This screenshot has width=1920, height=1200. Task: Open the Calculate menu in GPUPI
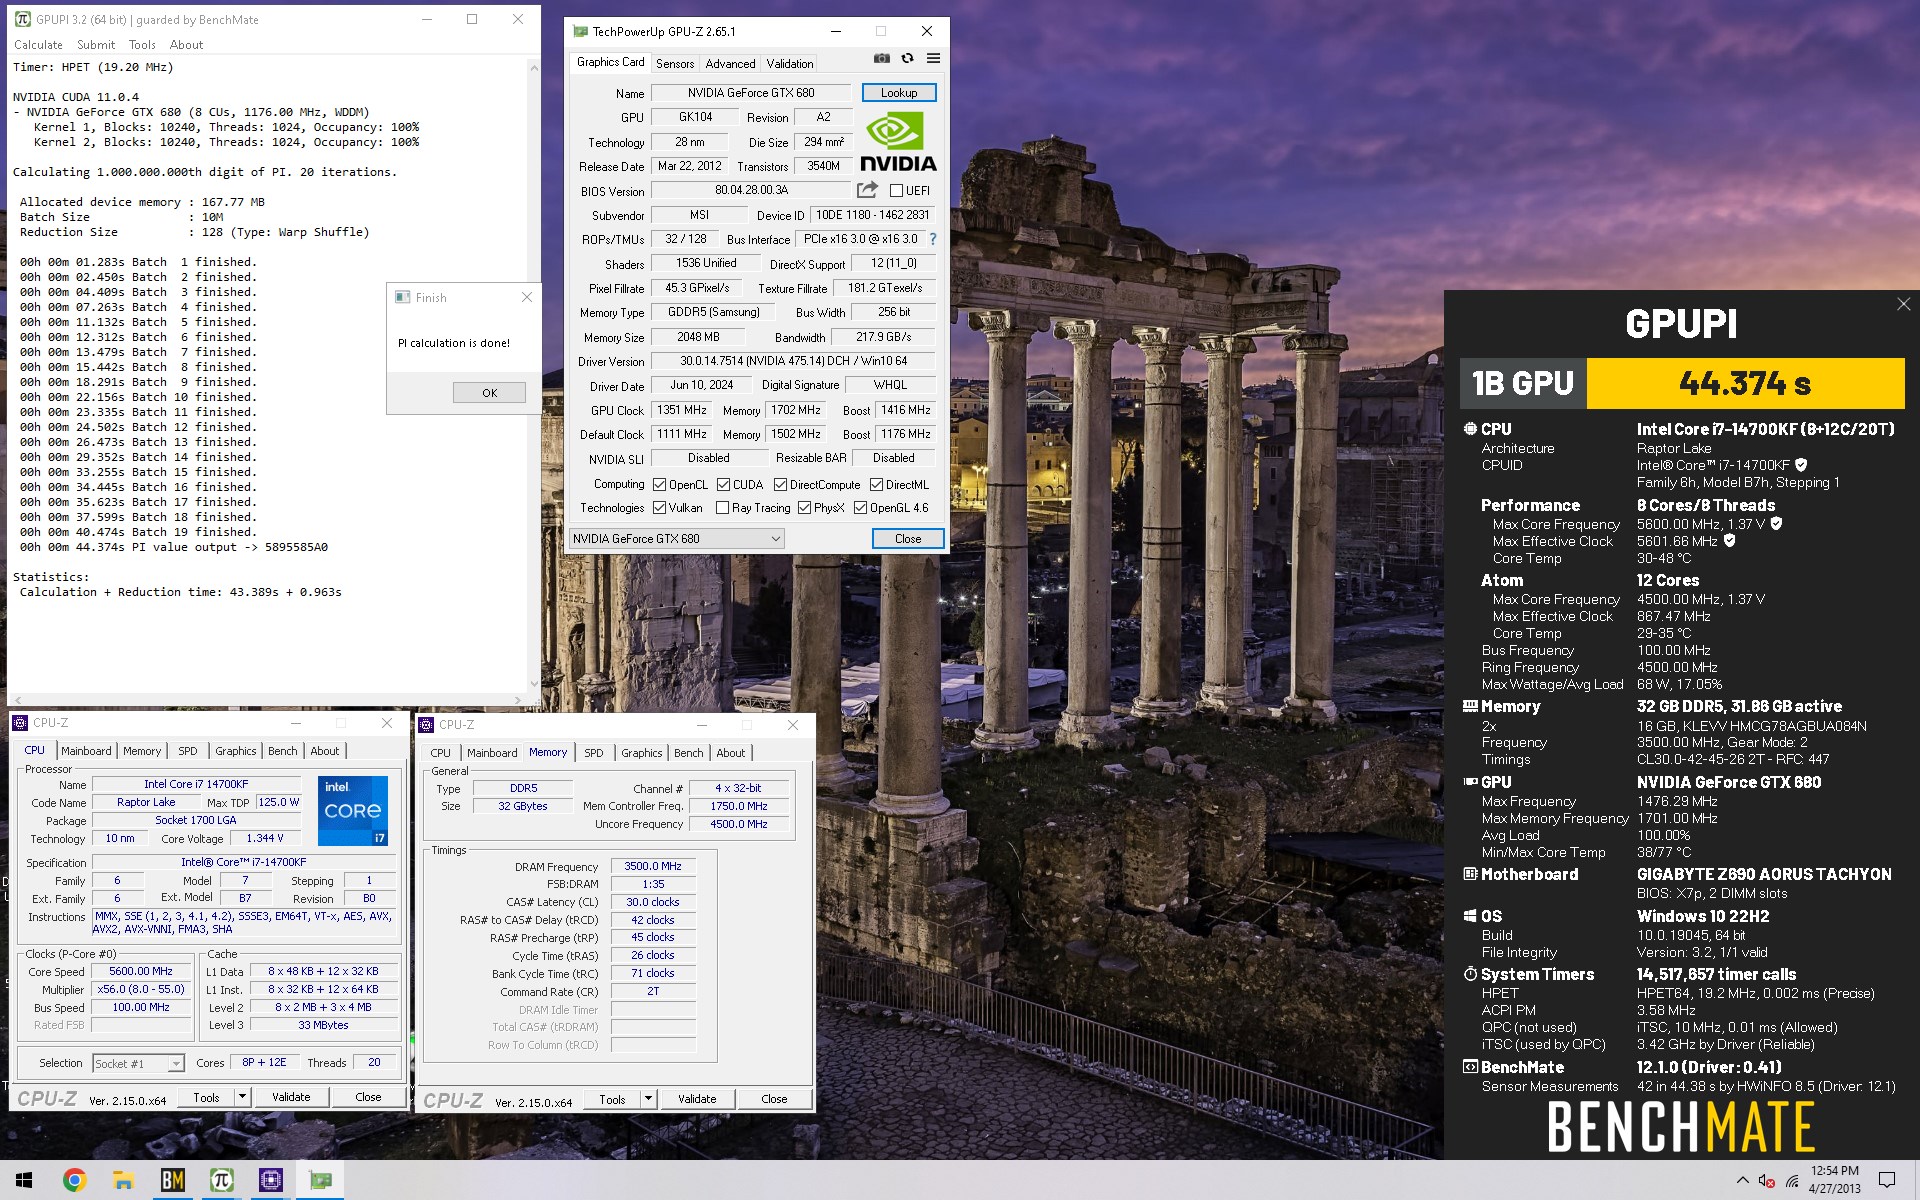(38, 45)
